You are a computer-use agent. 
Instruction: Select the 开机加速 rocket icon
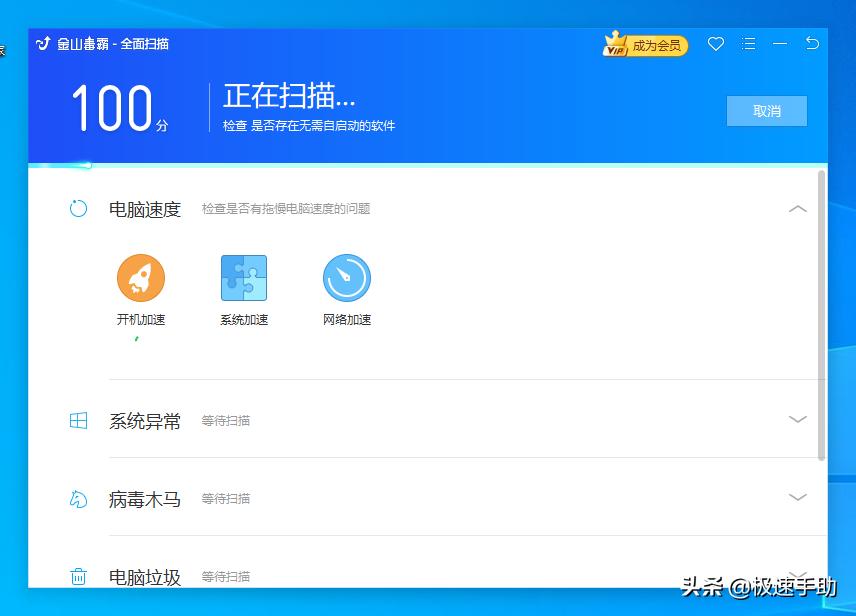141,278
